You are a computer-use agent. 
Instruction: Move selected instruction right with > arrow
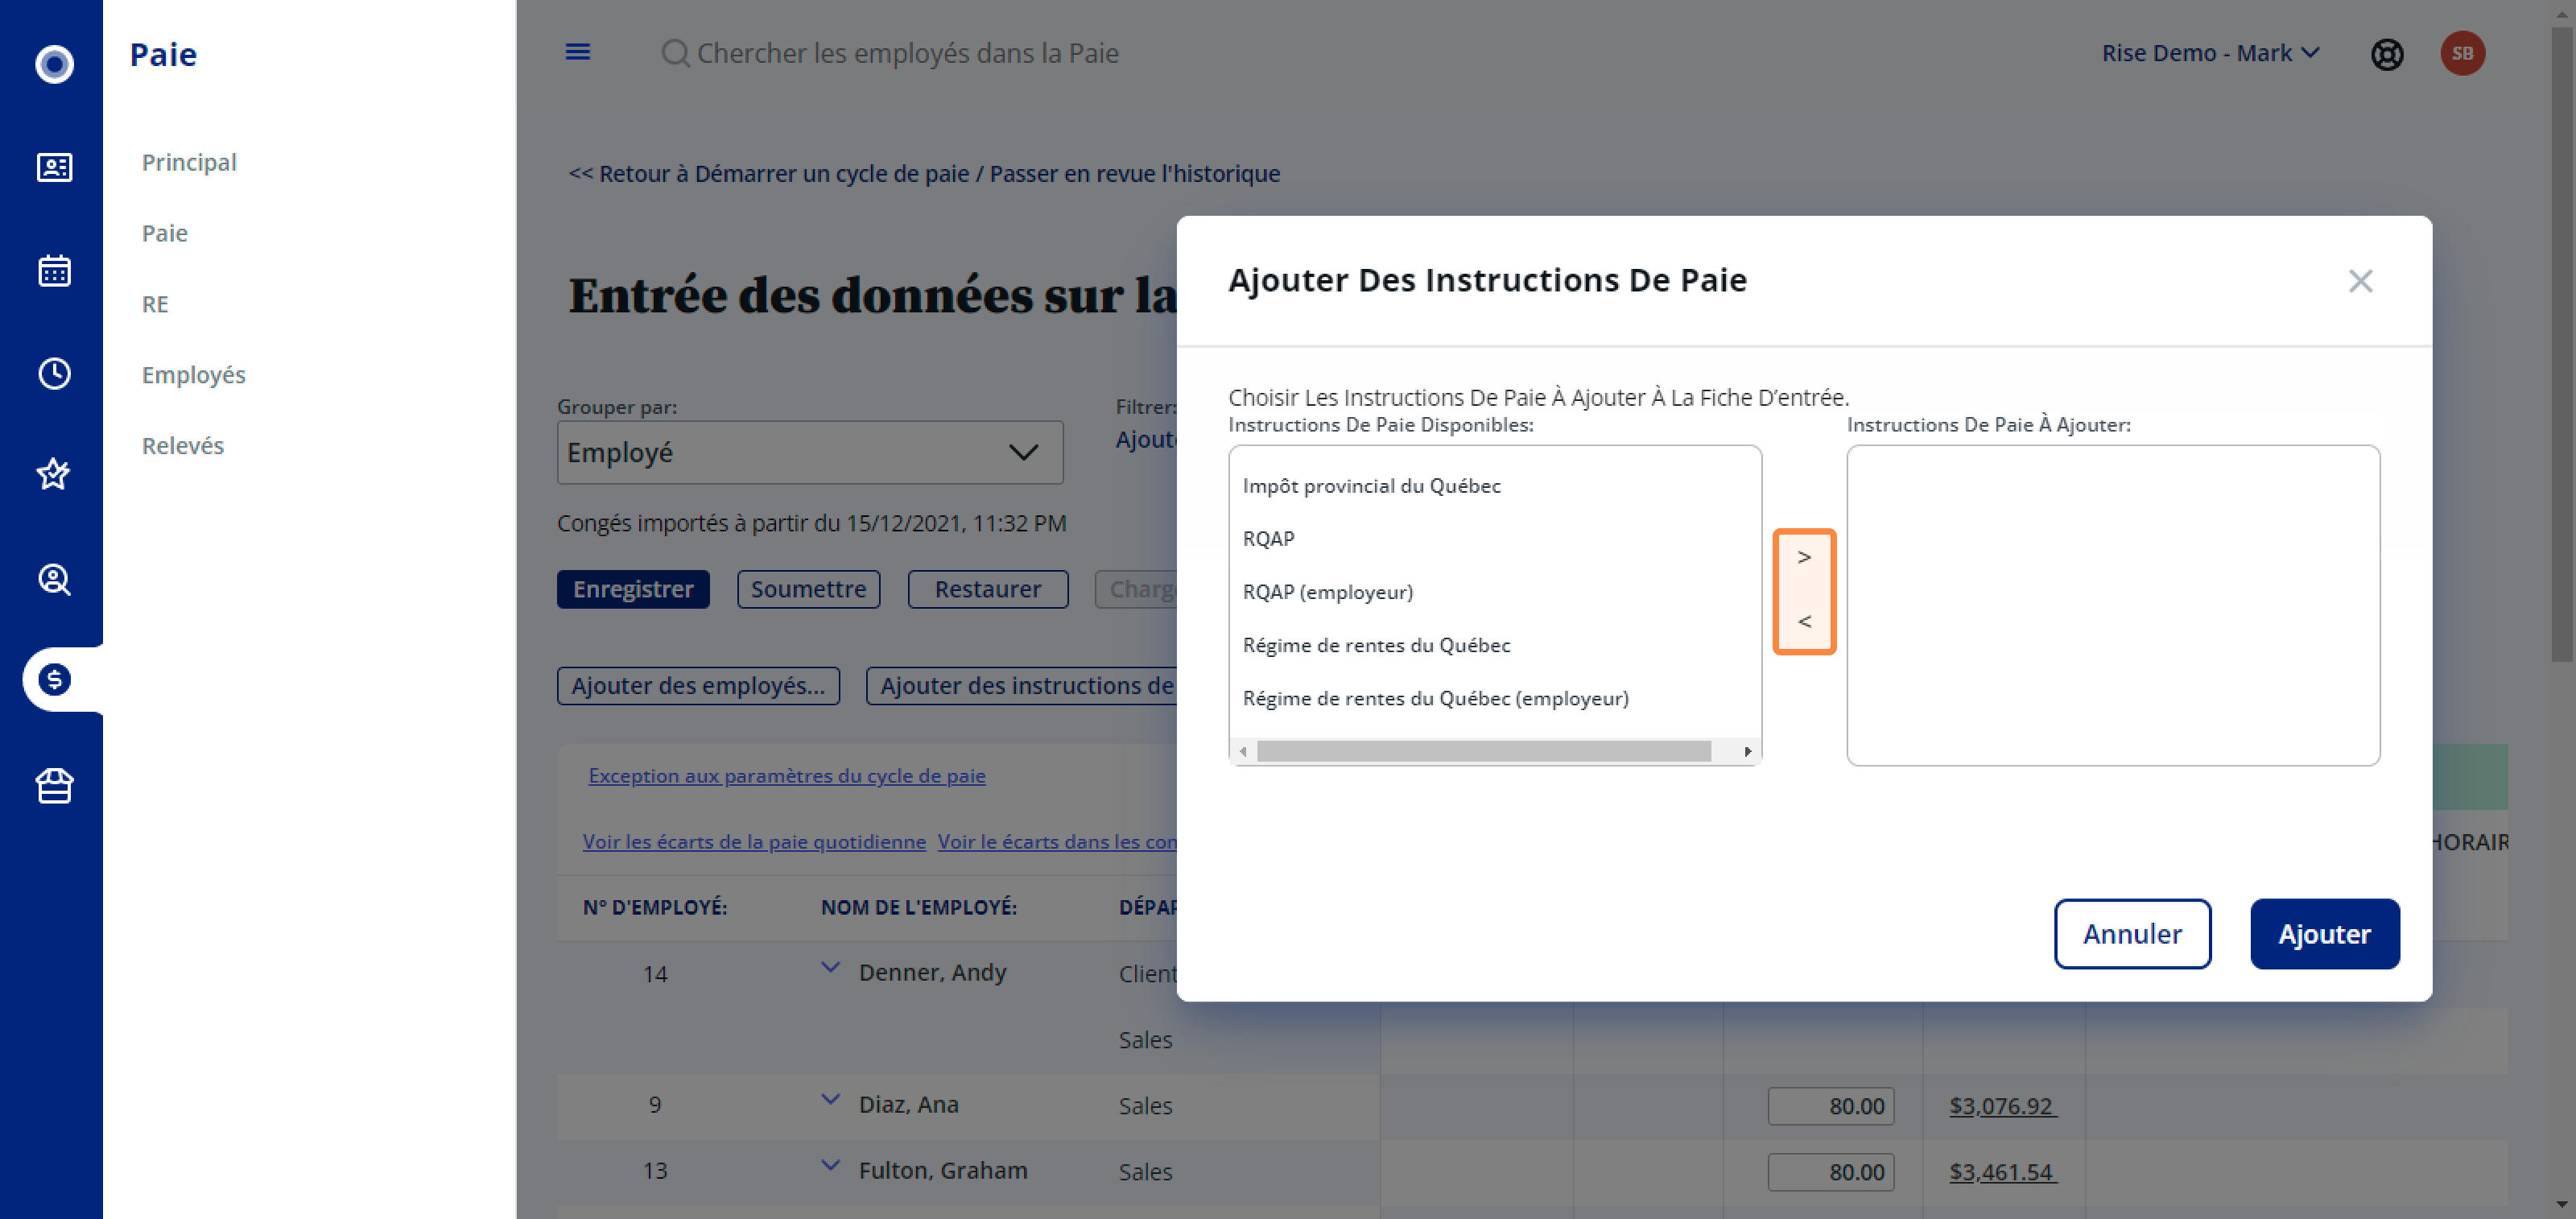pos(1804,557)
